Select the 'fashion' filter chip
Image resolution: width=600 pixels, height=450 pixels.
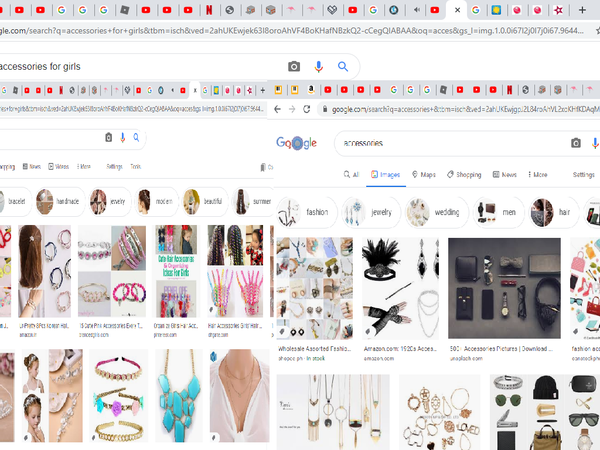(x=307, y=212)
